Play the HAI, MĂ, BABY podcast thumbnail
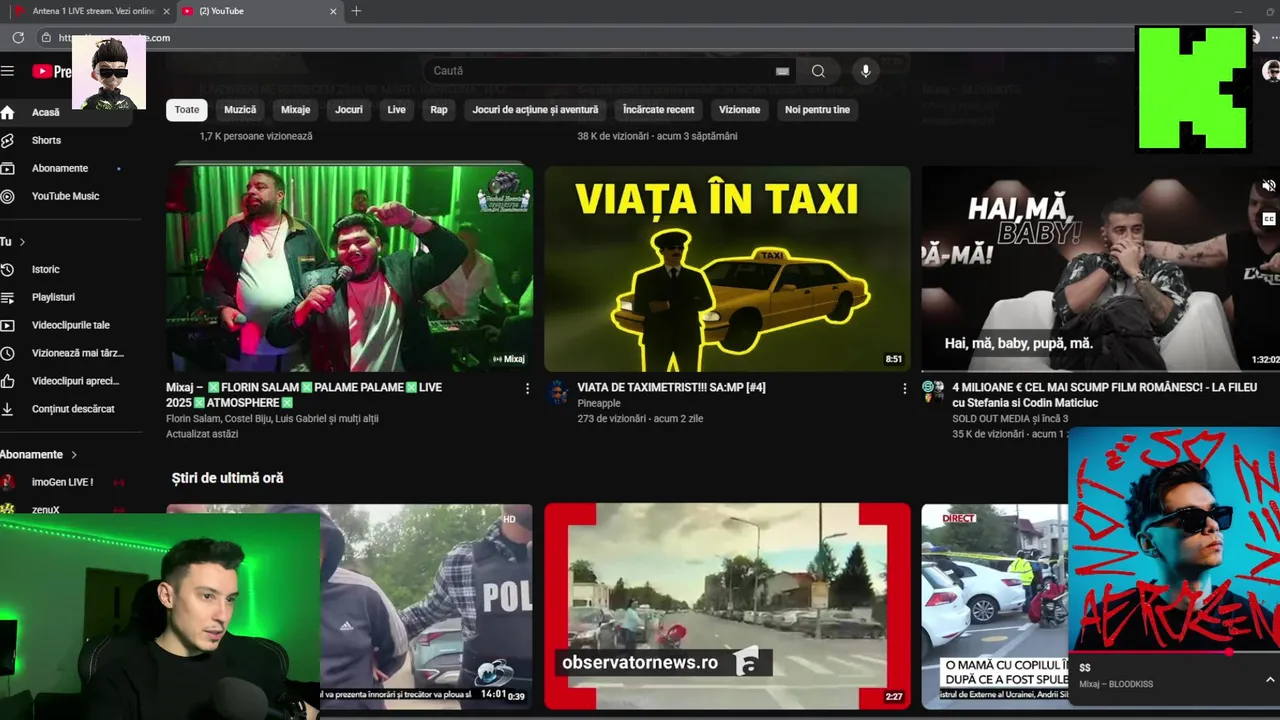Image resolution: width=1280 pixels, height=720 pixels. coord(1100,269)
